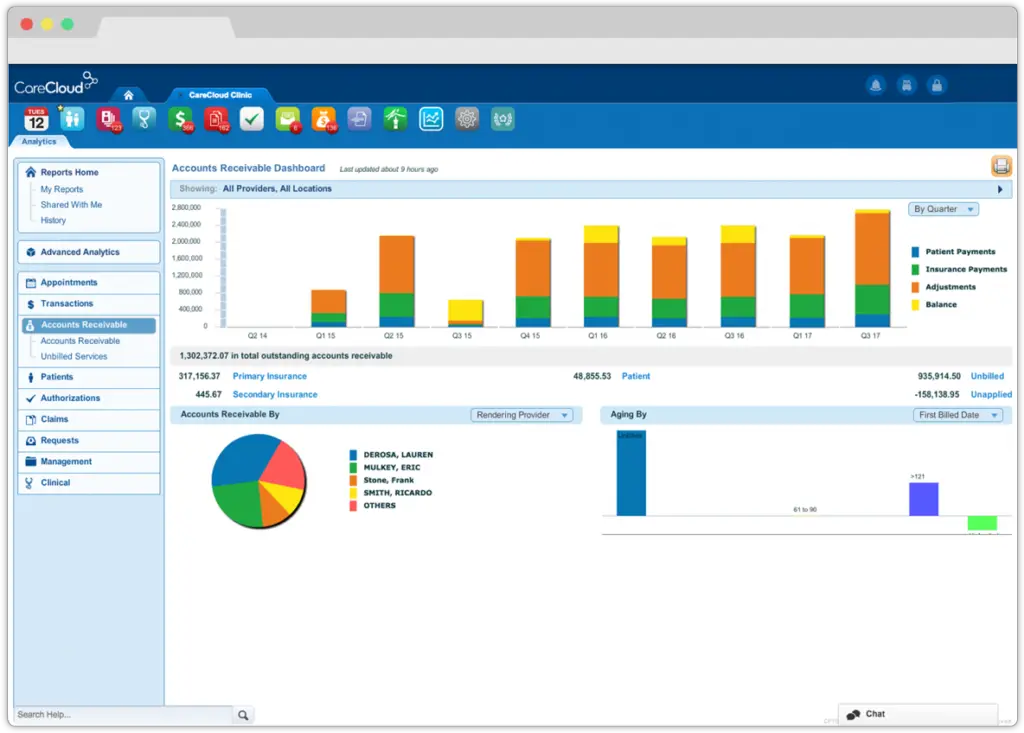The width and height of the screenshot is (1024, 733).
Task: Click the Patient Payments legend swatch
Action: [915, 252]
